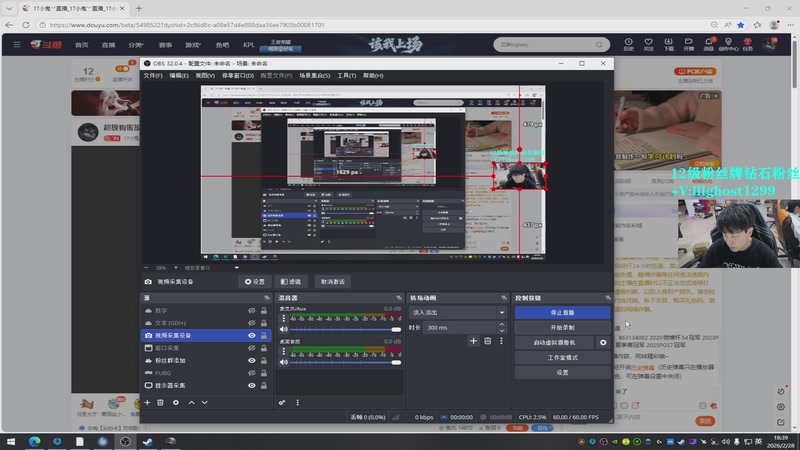Image resolution: width=800 pixels, height=450 pixels.
Task: Open 桌面音频 channel three-dot options
Action: point(284,351)
